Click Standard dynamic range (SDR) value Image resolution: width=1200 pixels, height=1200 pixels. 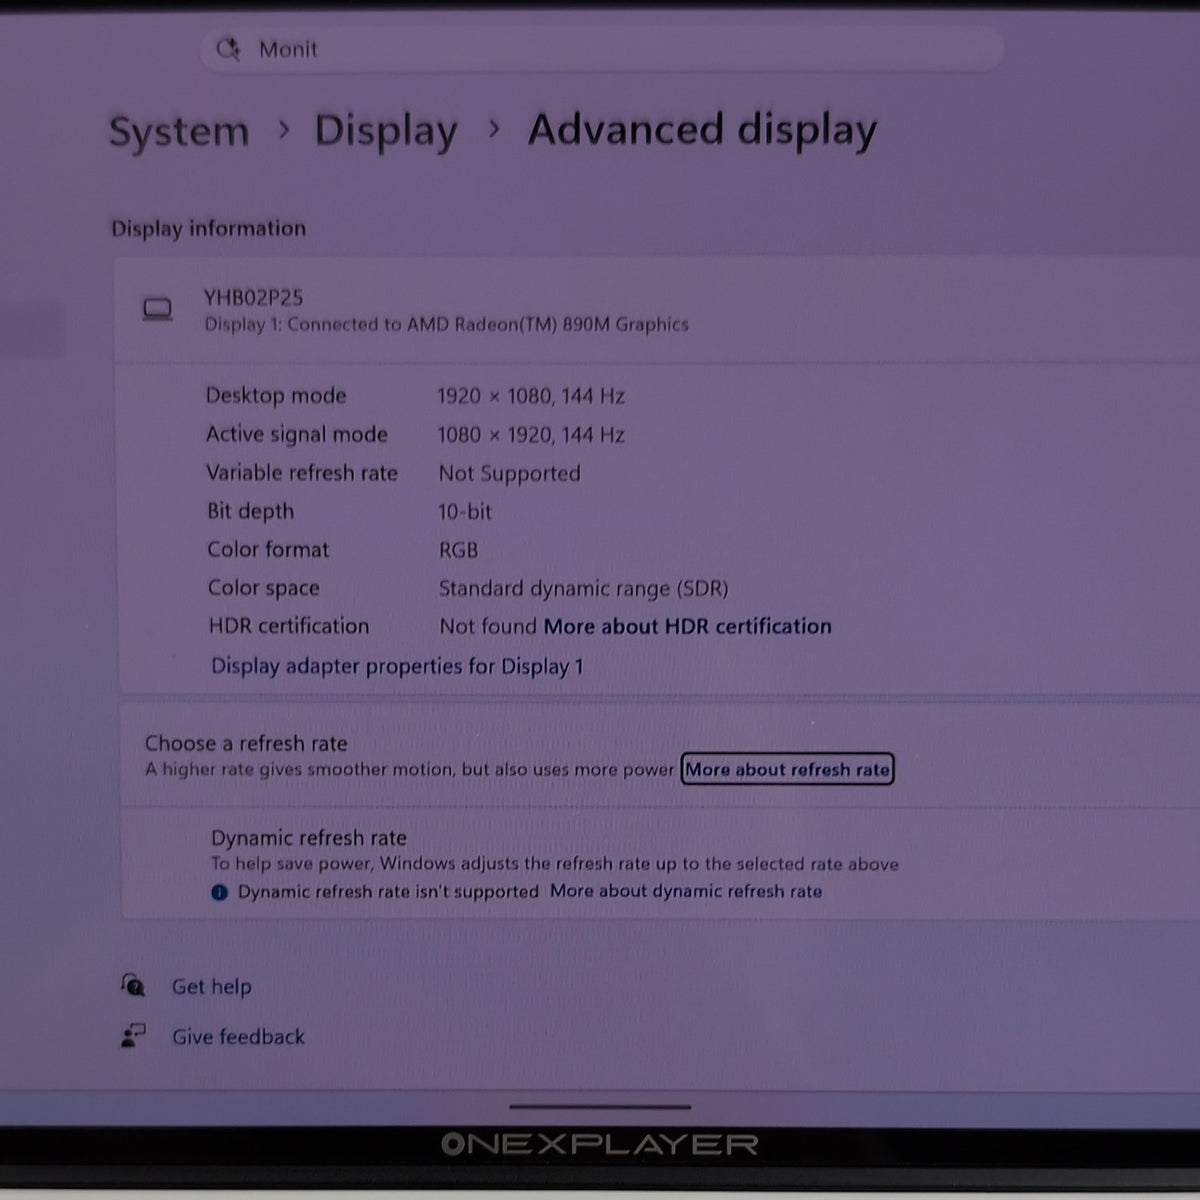pos(583,589)
